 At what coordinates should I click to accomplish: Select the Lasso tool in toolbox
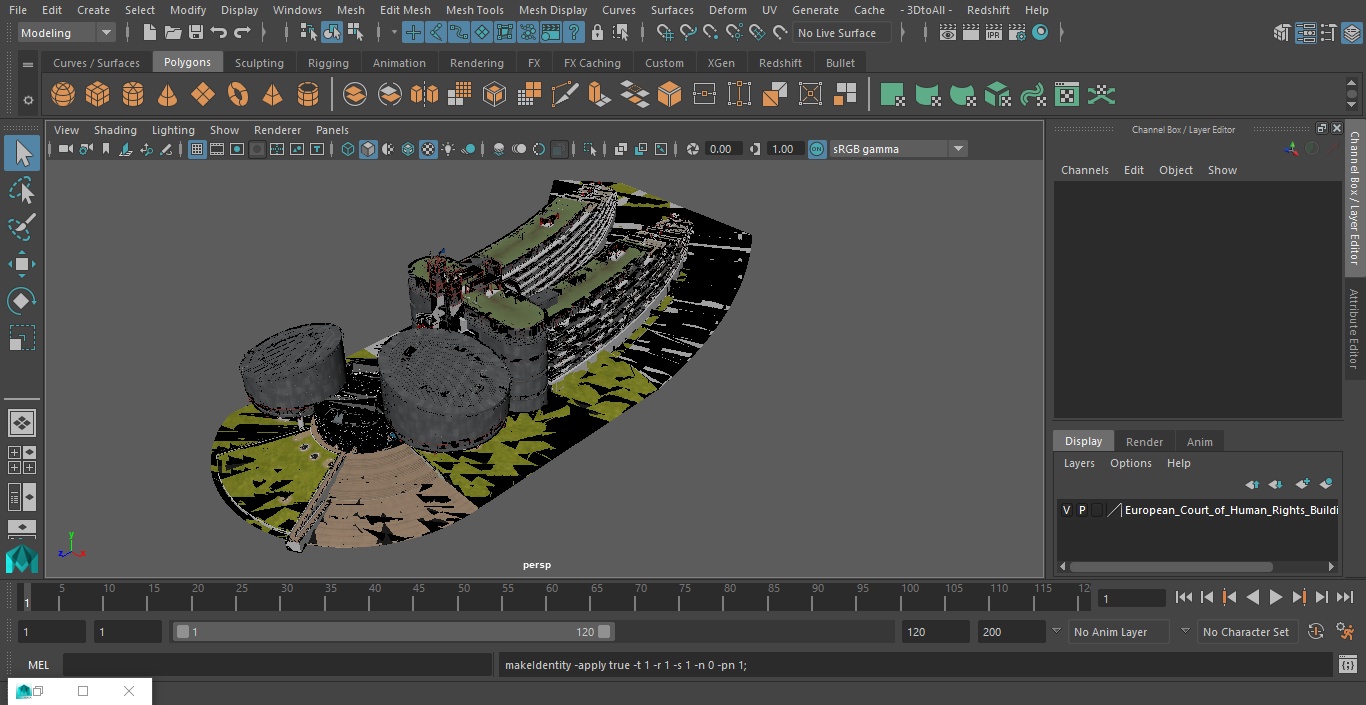[x=21, y=191]
